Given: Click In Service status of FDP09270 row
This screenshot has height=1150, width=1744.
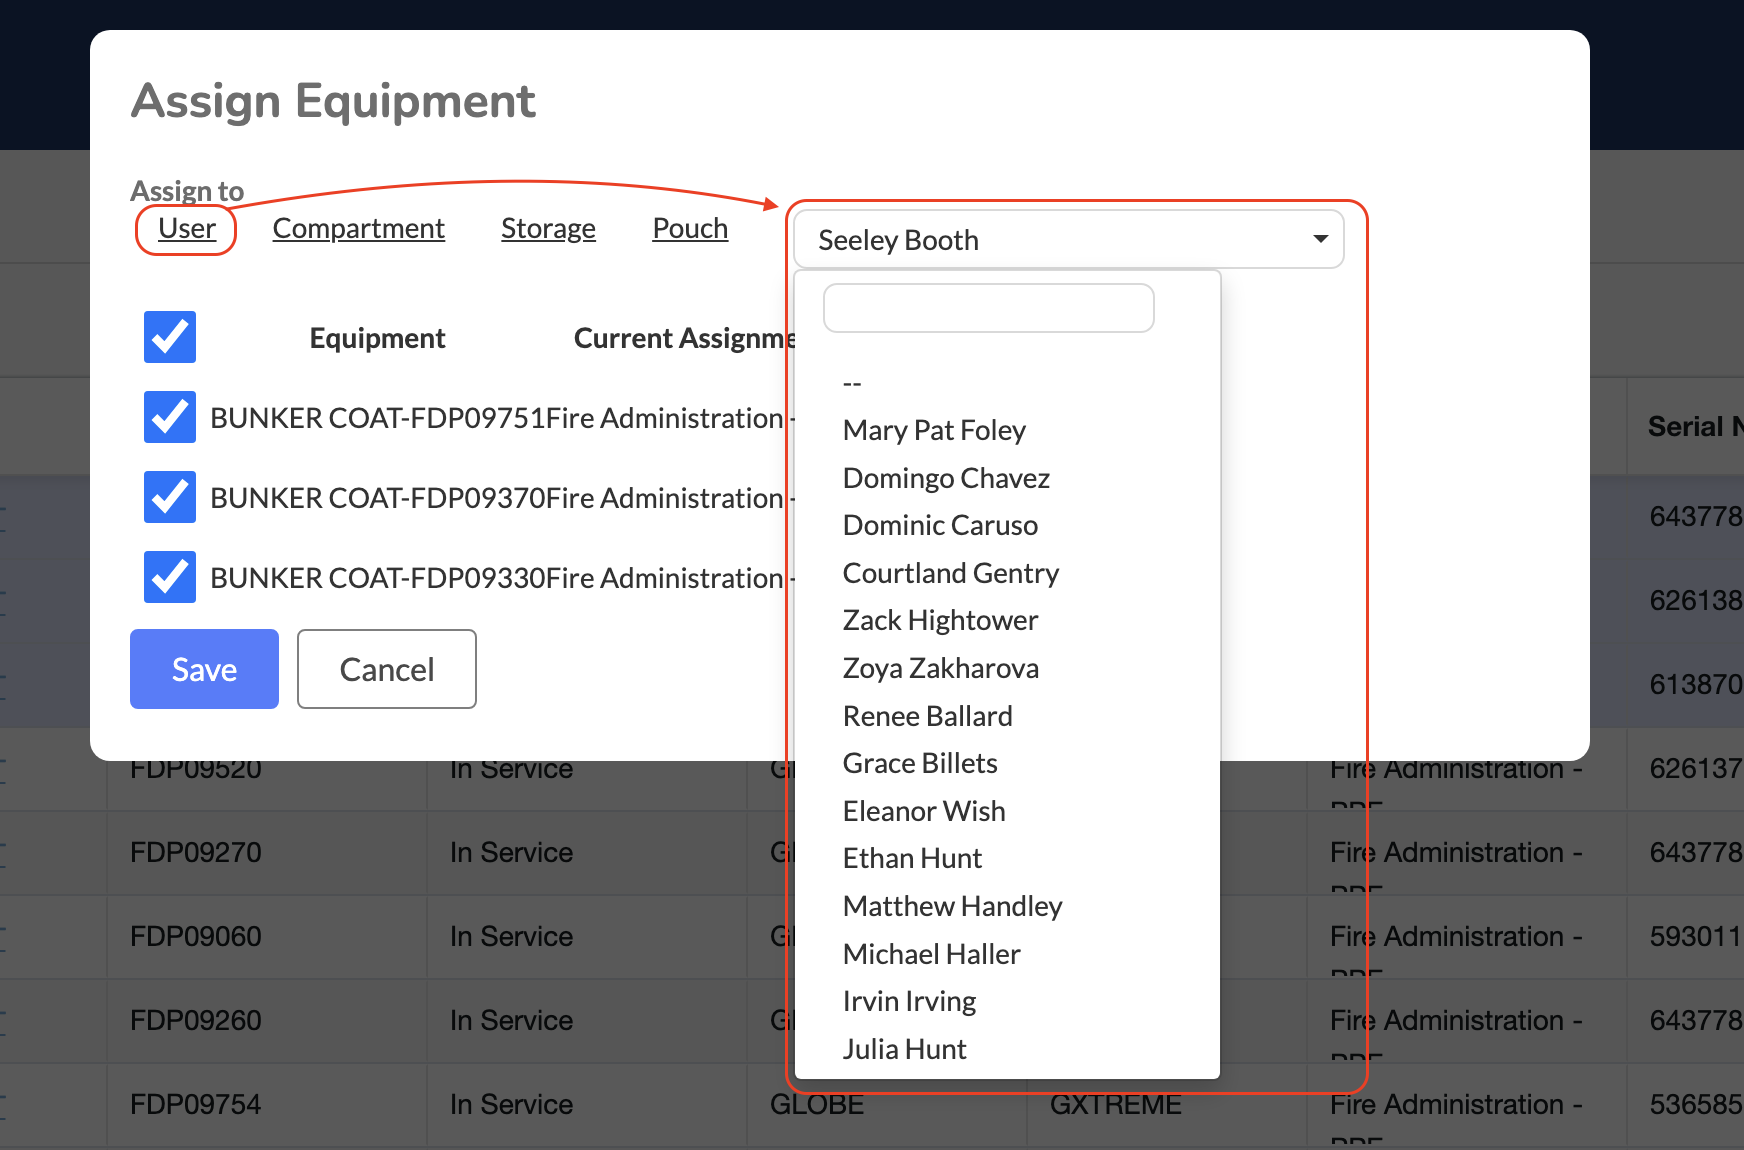Looking at the screenshot, I should tap(511, 852).
